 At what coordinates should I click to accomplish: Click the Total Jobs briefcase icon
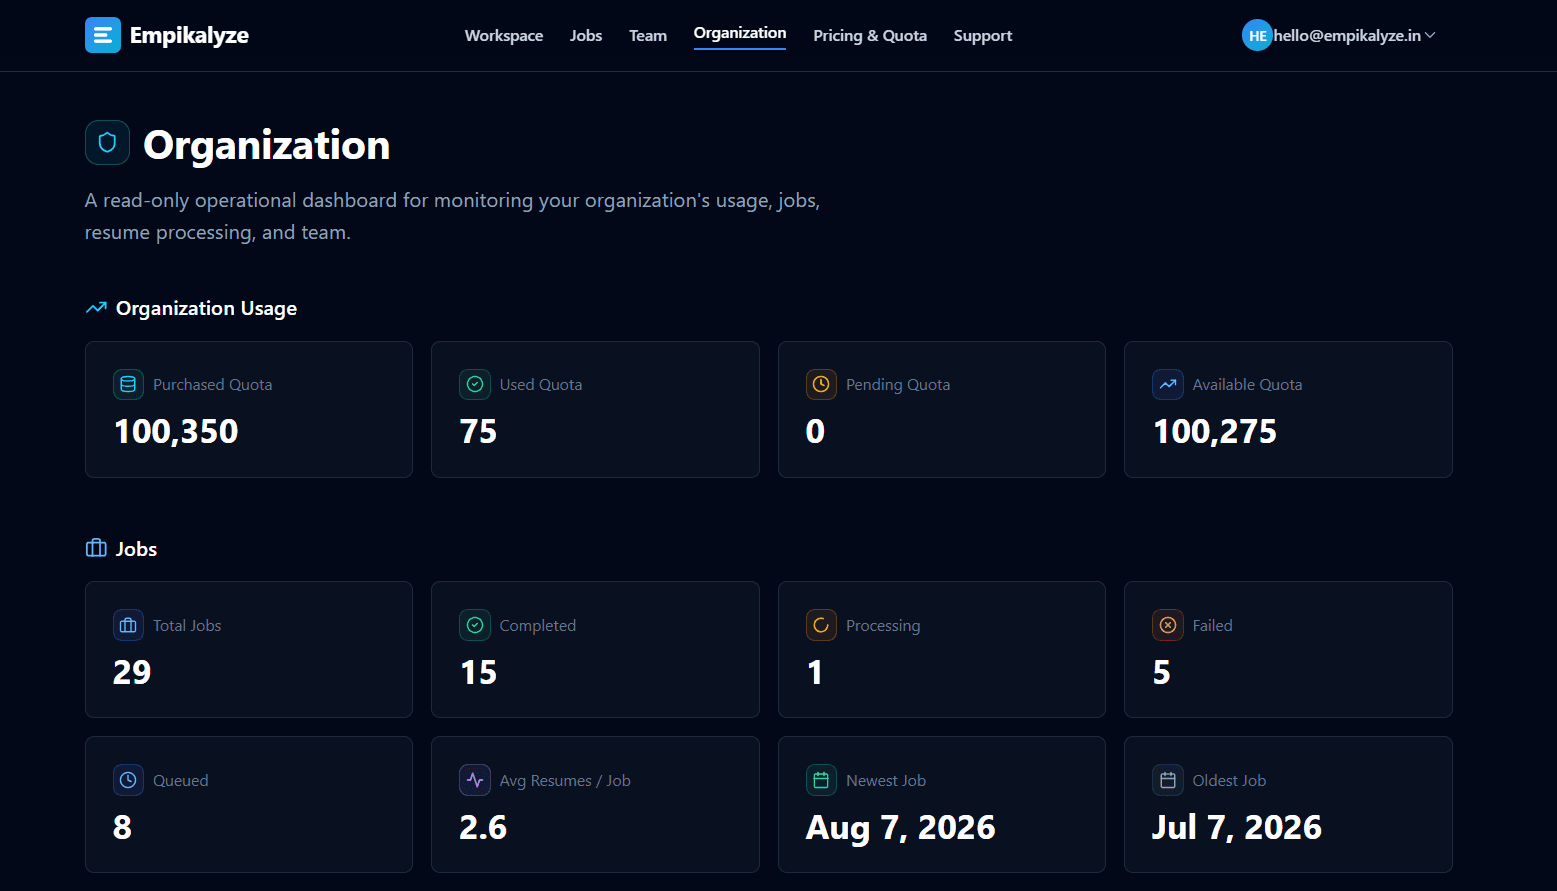point(128,625)
